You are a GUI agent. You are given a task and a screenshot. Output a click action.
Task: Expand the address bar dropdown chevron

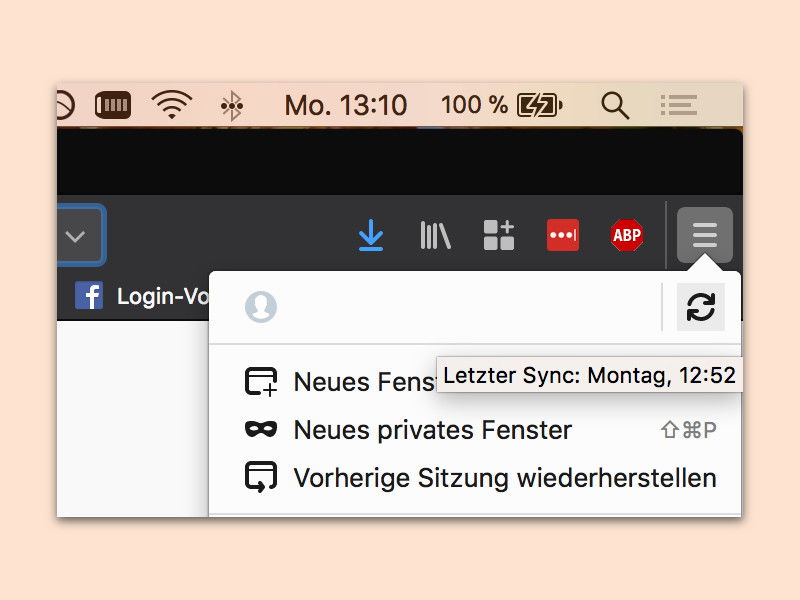coord(76,236)
